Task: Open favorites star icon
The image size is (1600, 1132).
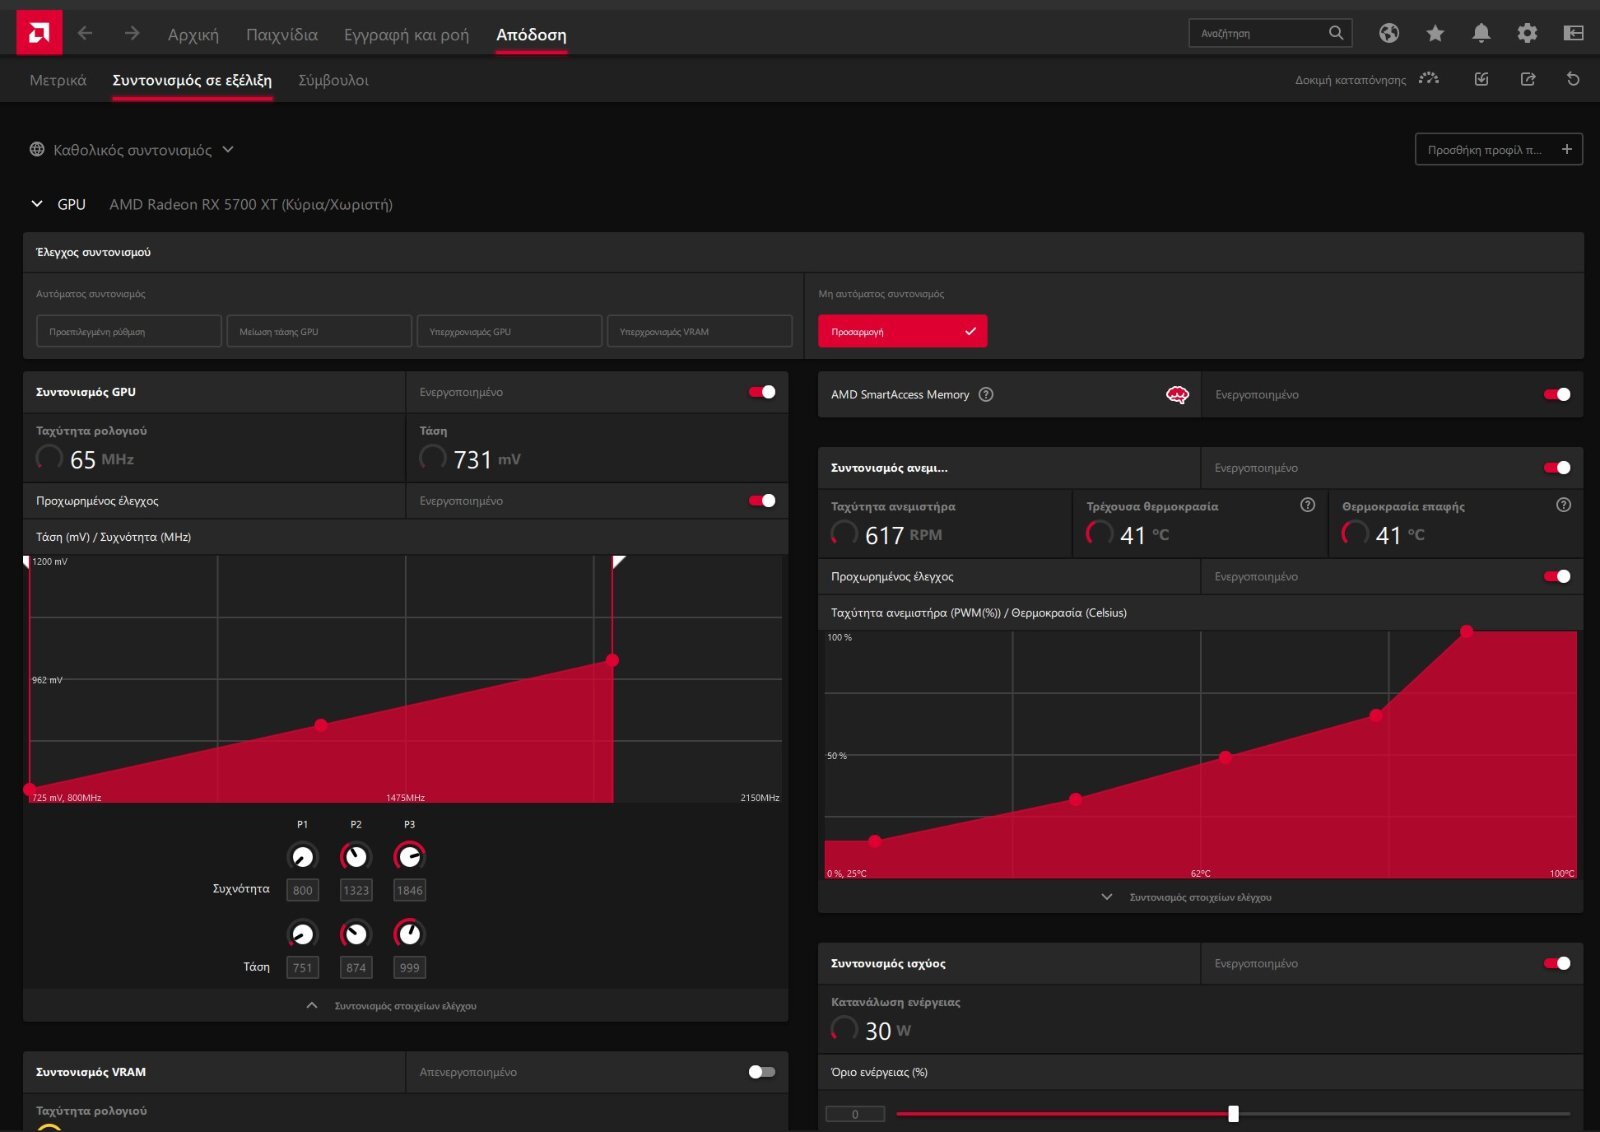Action: [x=1435, y=33]
